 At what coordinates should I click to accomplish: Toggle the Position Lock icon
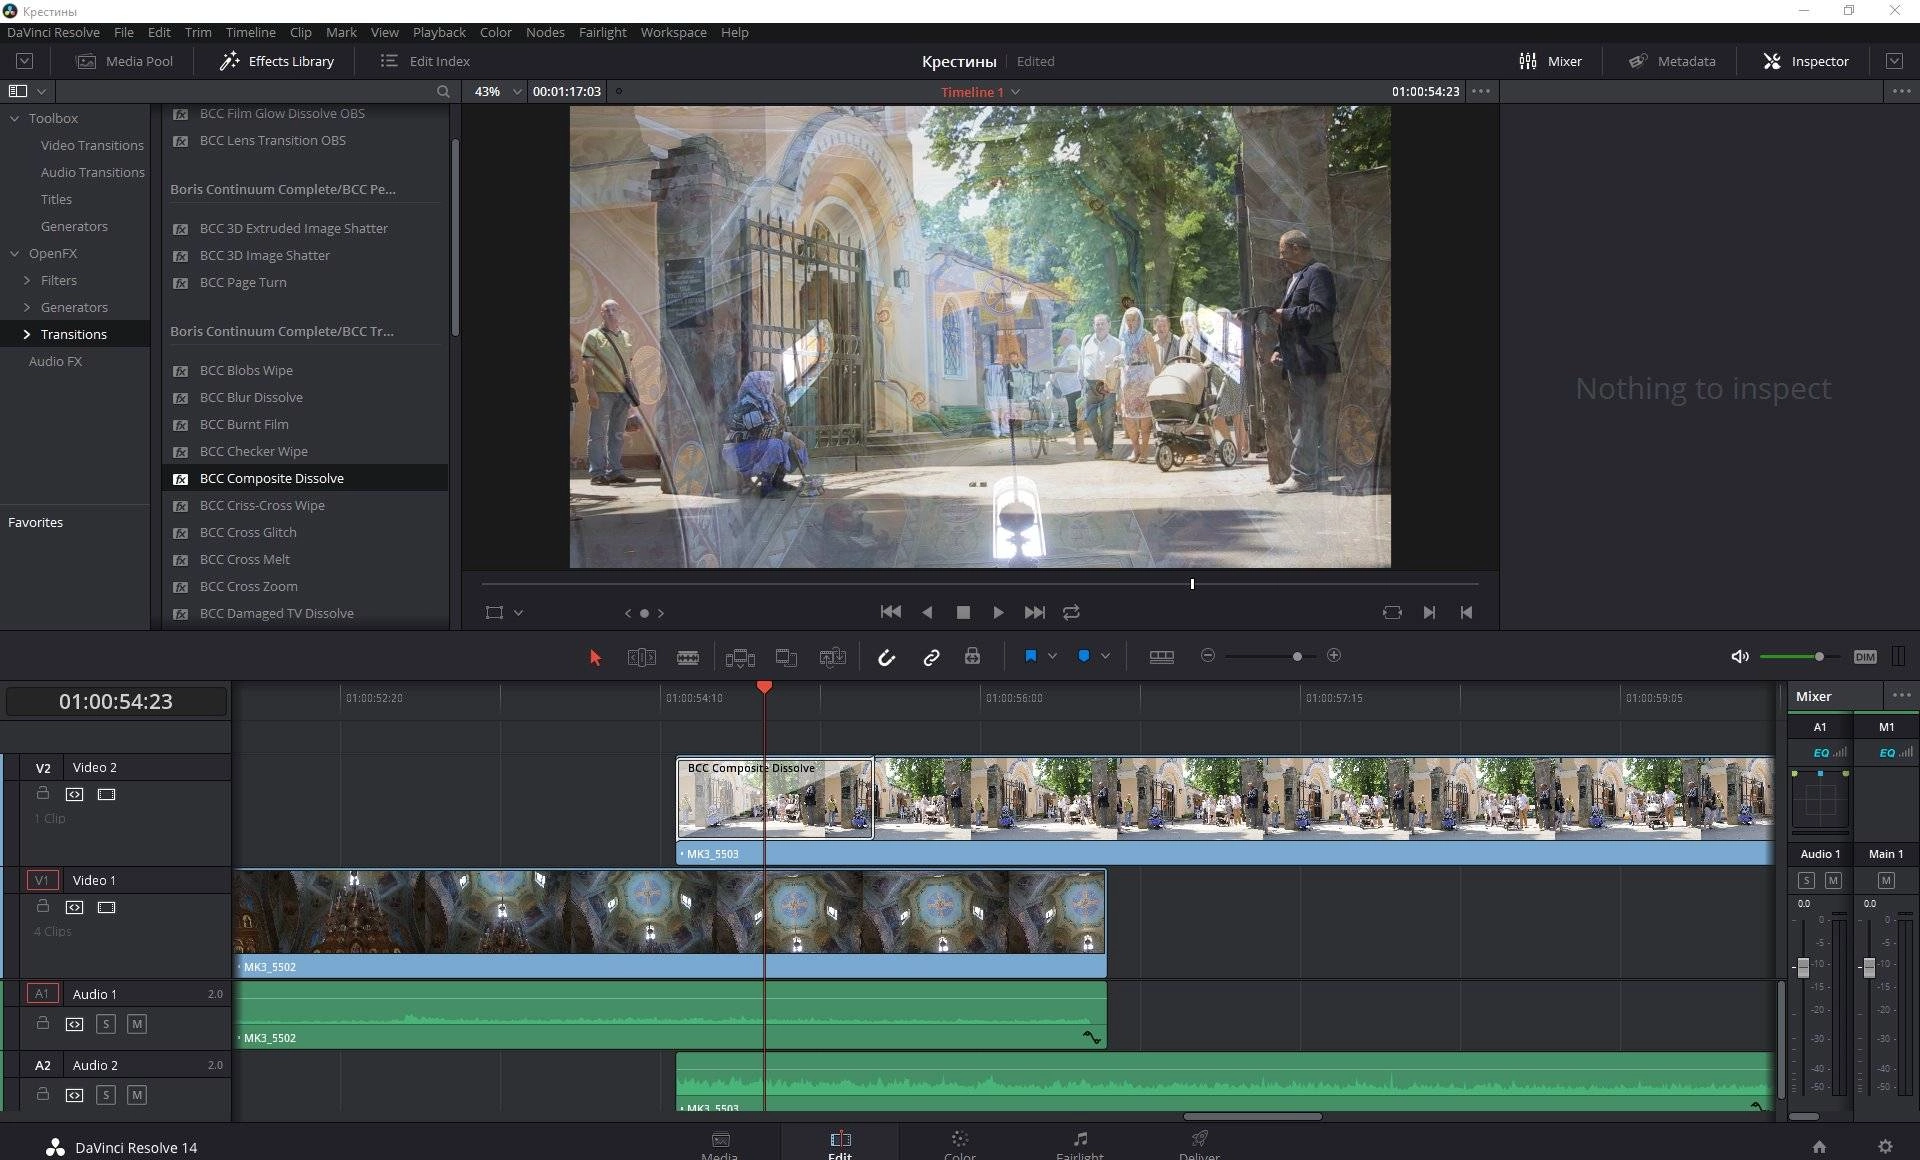pyautogui.click(x=972, y=656)
